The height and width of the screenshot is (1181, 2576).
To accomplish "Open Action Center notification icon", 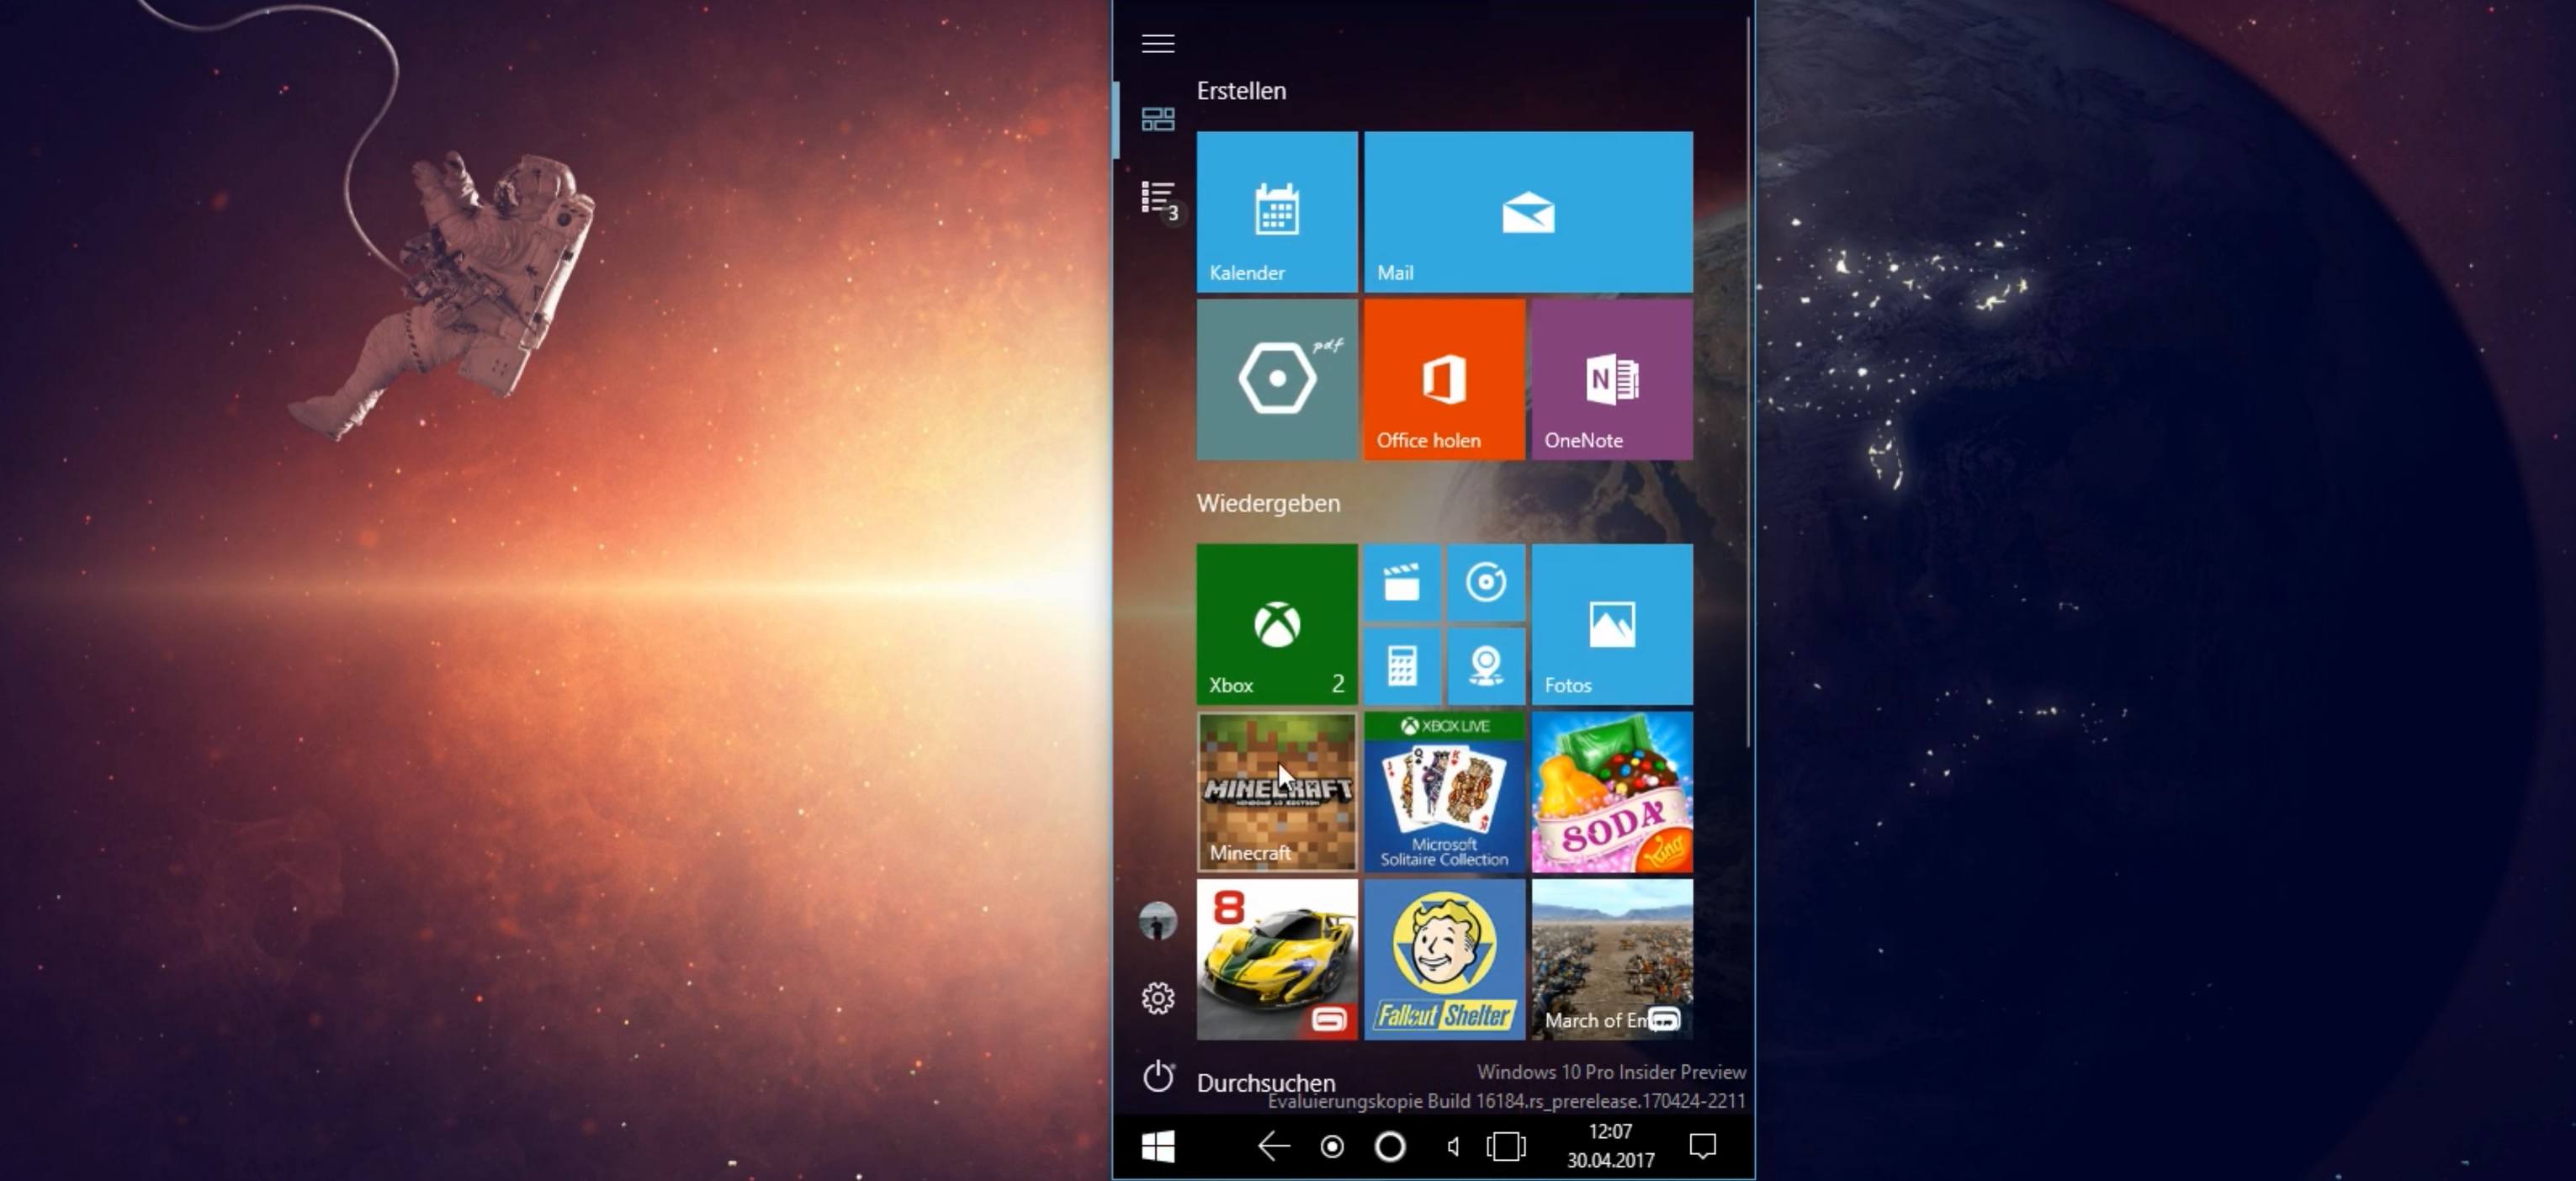I will pyautogui.click(x=1702, y=1146).
